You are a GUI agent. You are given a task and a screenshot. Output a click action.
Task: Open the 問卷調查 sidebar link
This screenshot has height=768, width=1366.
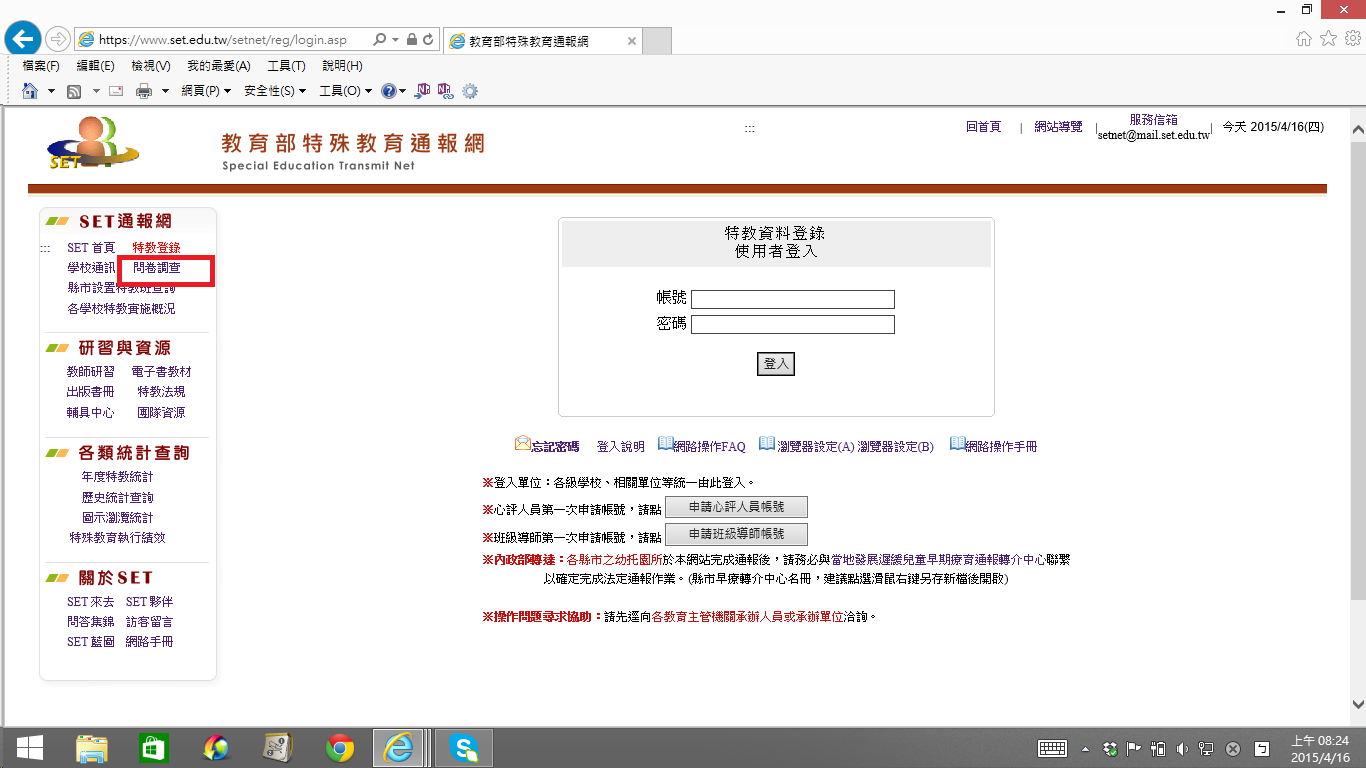pyautogui.click(x=157, y=268)
